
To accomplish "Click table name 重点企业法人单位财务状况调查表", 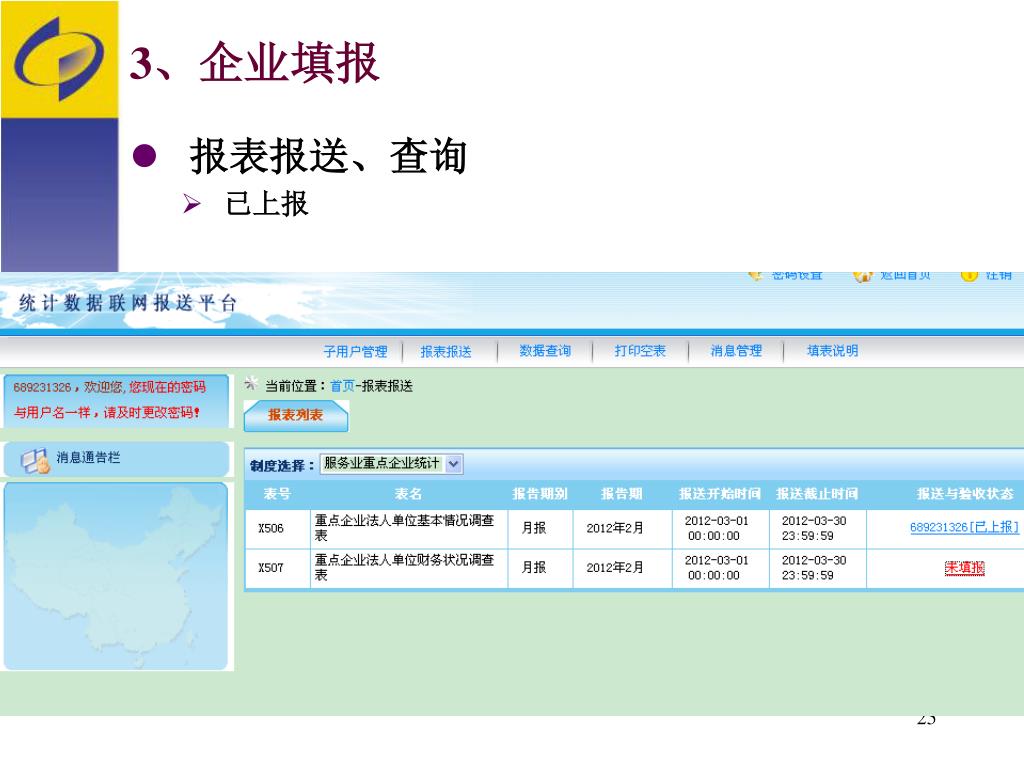I will coord(404,568).
